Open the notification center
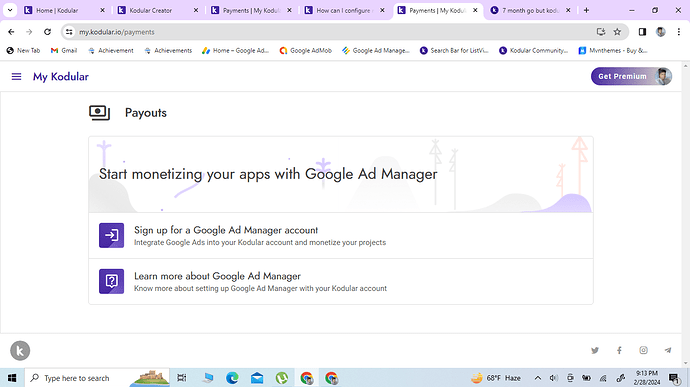The height and width of the screenshot is (387, 690). coord(674,378)
